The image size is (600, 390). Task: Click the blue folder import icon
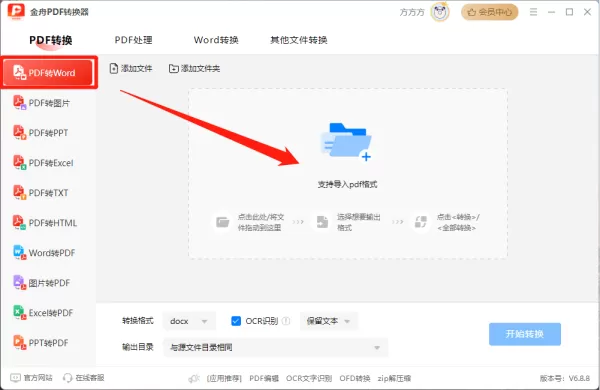click(346, 142)
